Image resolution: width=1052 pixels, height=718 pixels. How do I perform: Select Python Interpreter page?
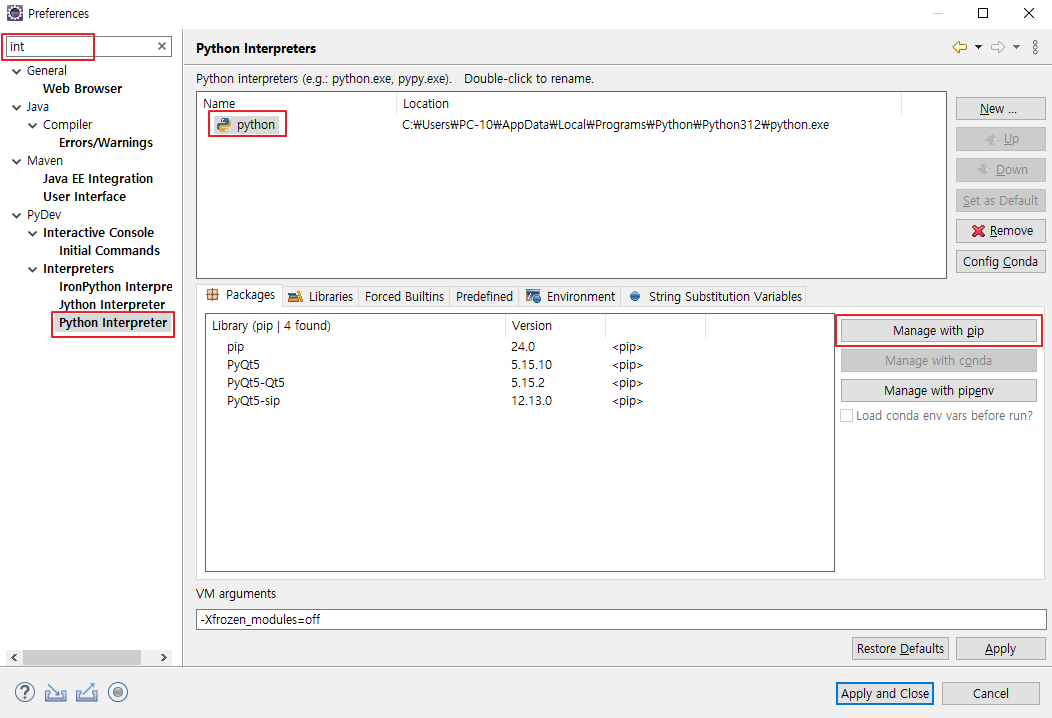[x=113, y=323]
